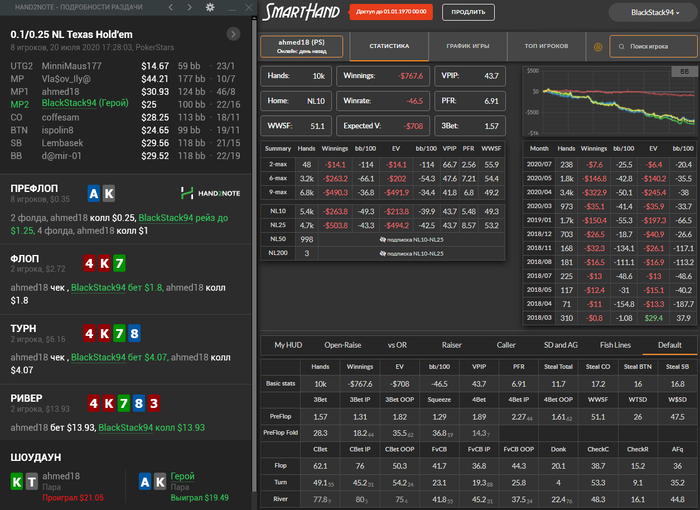Click the Hands 10k stat box

click(296, 76)
